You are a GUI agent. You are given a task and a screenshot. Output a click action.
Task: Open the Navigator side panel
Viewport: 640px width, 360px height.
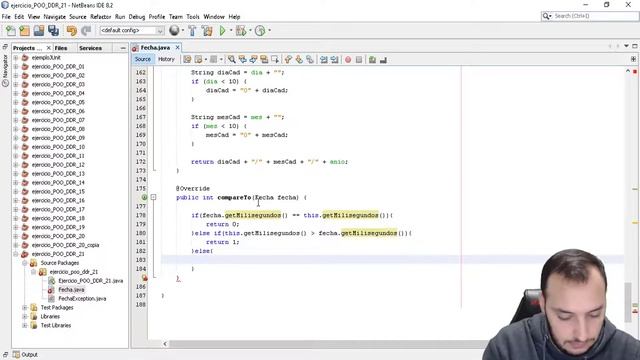(5, 70)
